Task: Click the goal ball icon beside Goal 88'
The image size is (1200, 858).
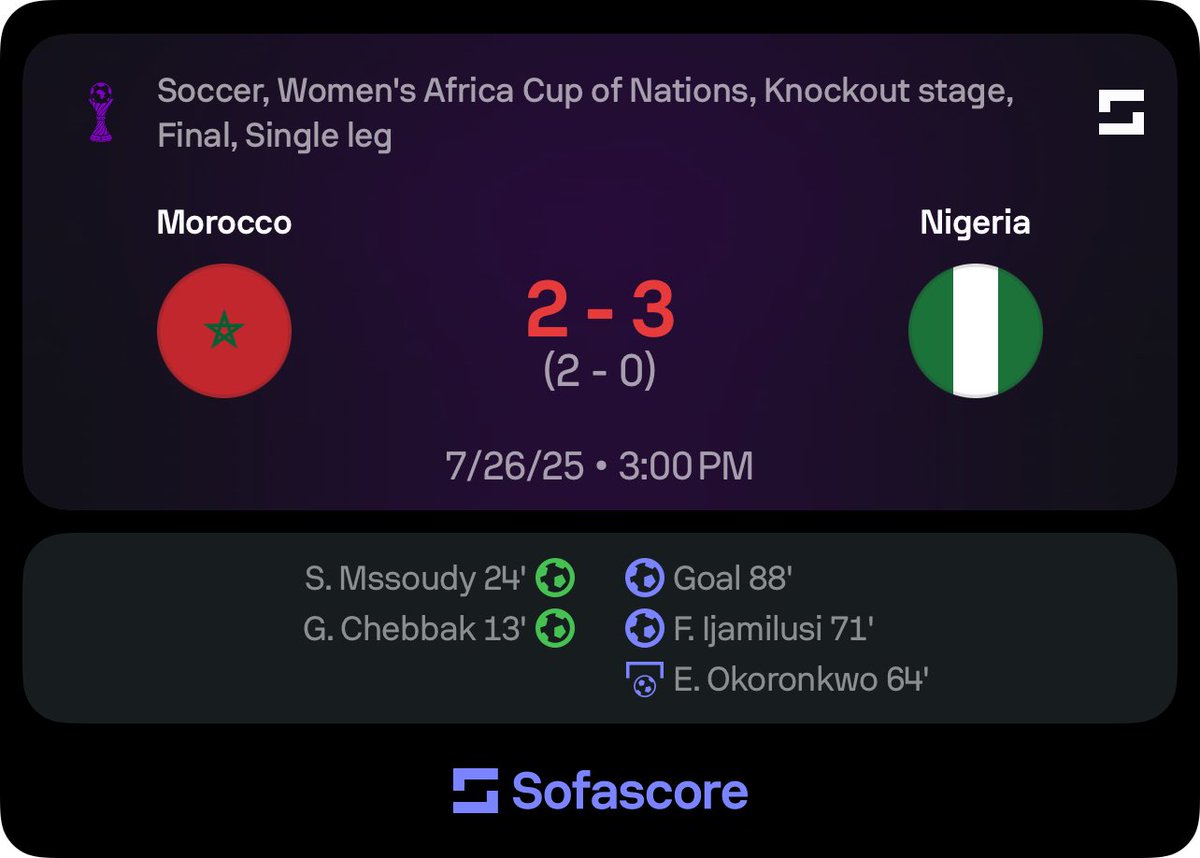Action: 644,577
